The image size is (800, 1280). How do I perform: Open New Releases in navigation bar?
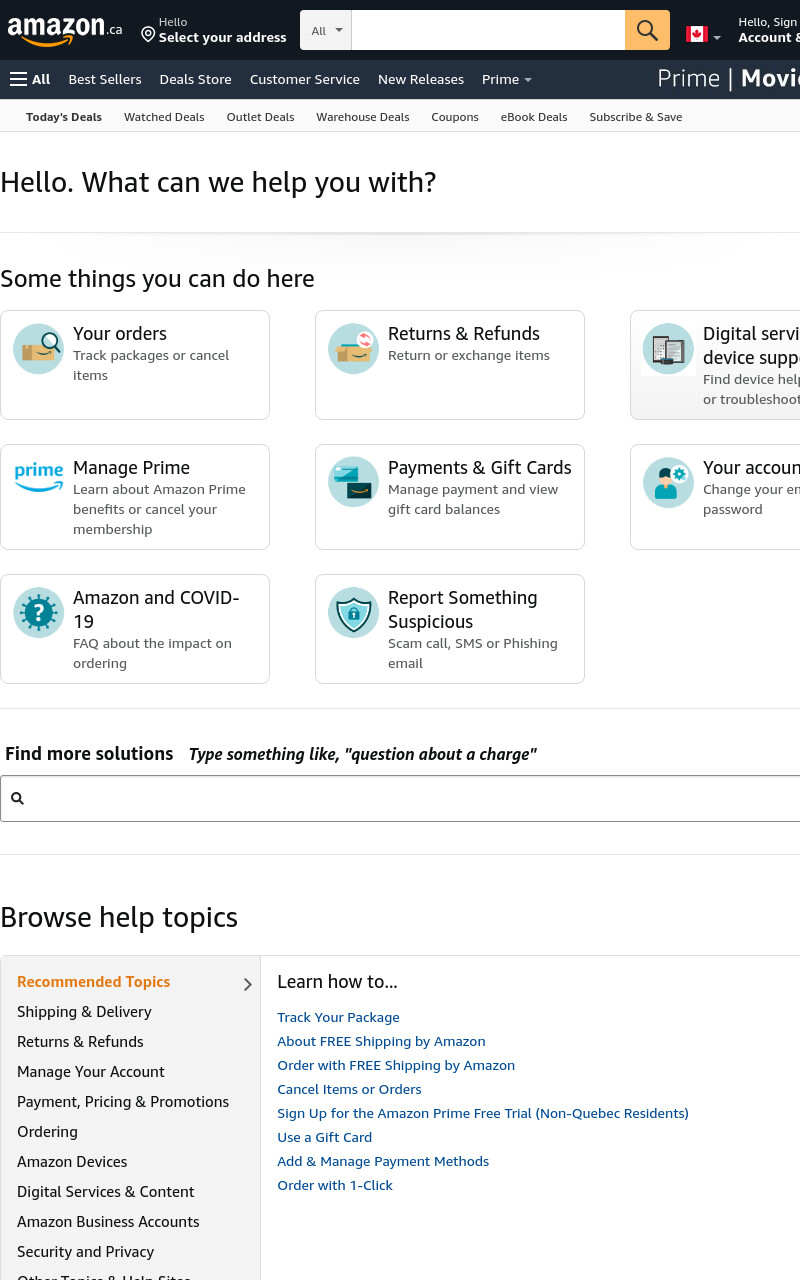(x=421, y=79)
